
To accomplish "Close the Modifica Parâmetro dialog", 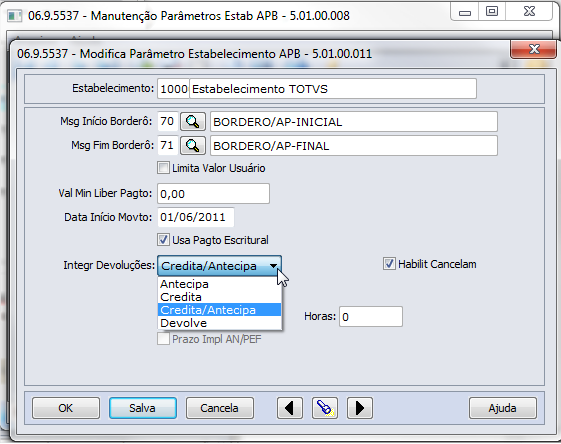I will click(533, 49).
